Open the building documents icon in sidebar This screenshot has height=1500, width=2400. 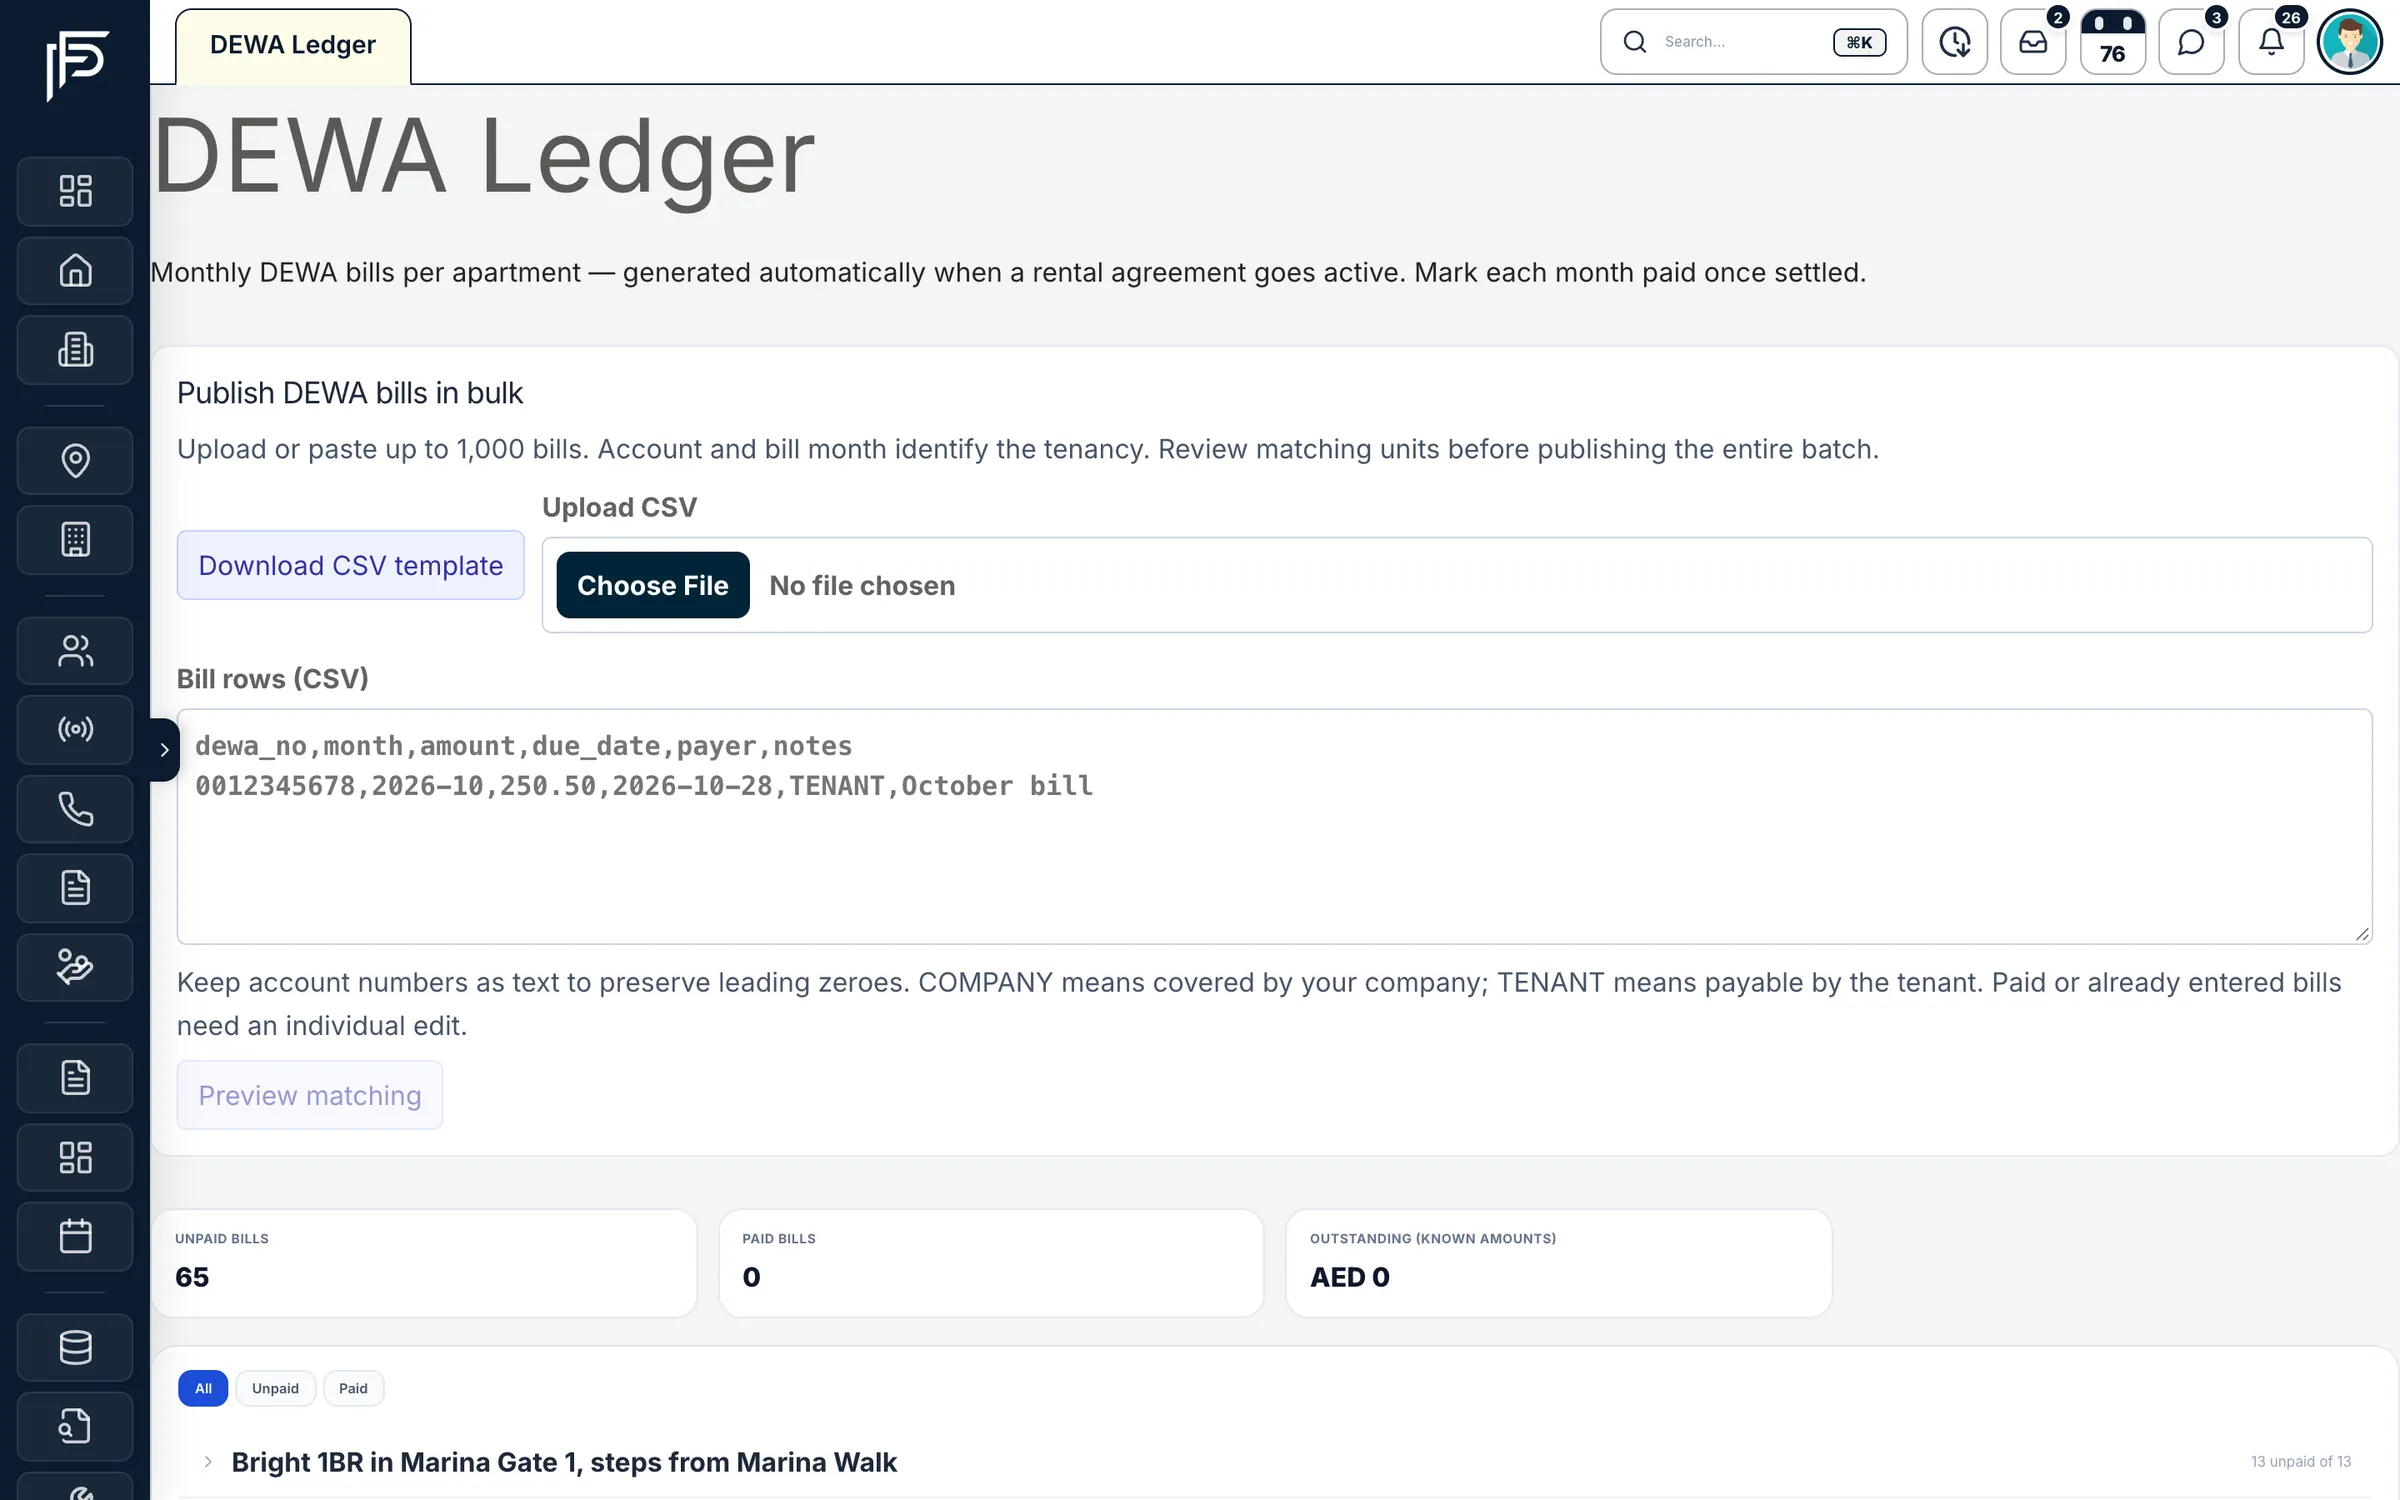(x=75, y=350)
